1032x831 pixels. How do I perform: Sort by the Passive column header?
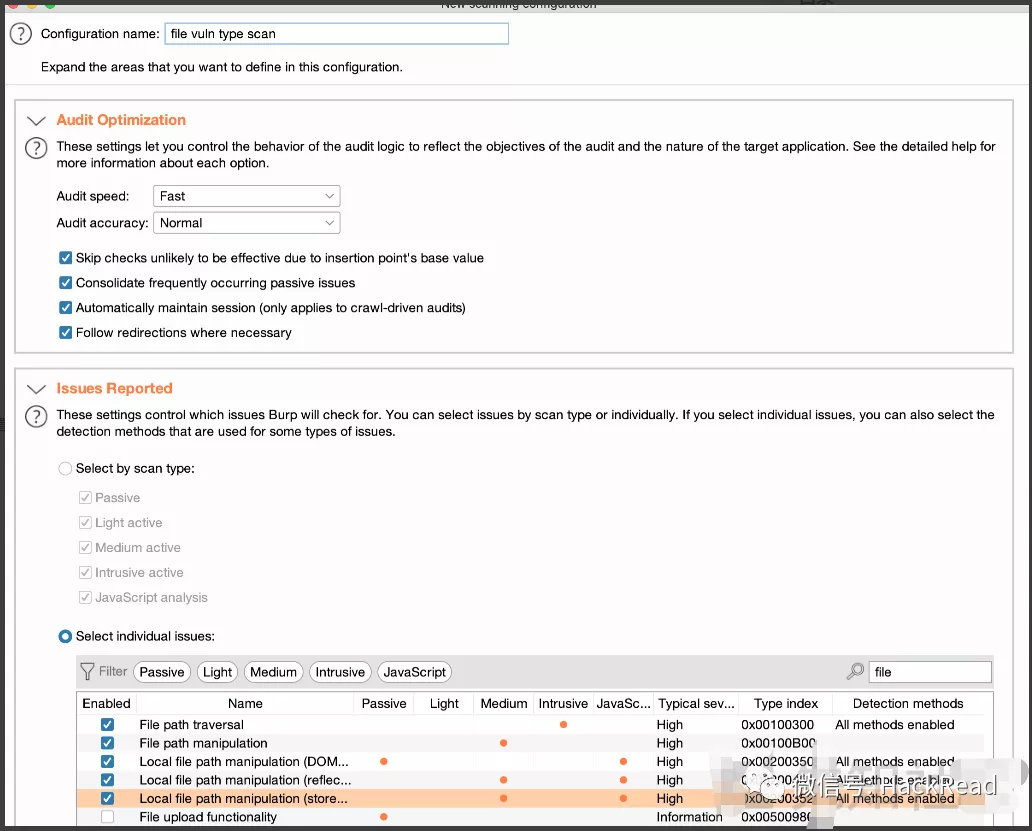(x=384, y=703)
